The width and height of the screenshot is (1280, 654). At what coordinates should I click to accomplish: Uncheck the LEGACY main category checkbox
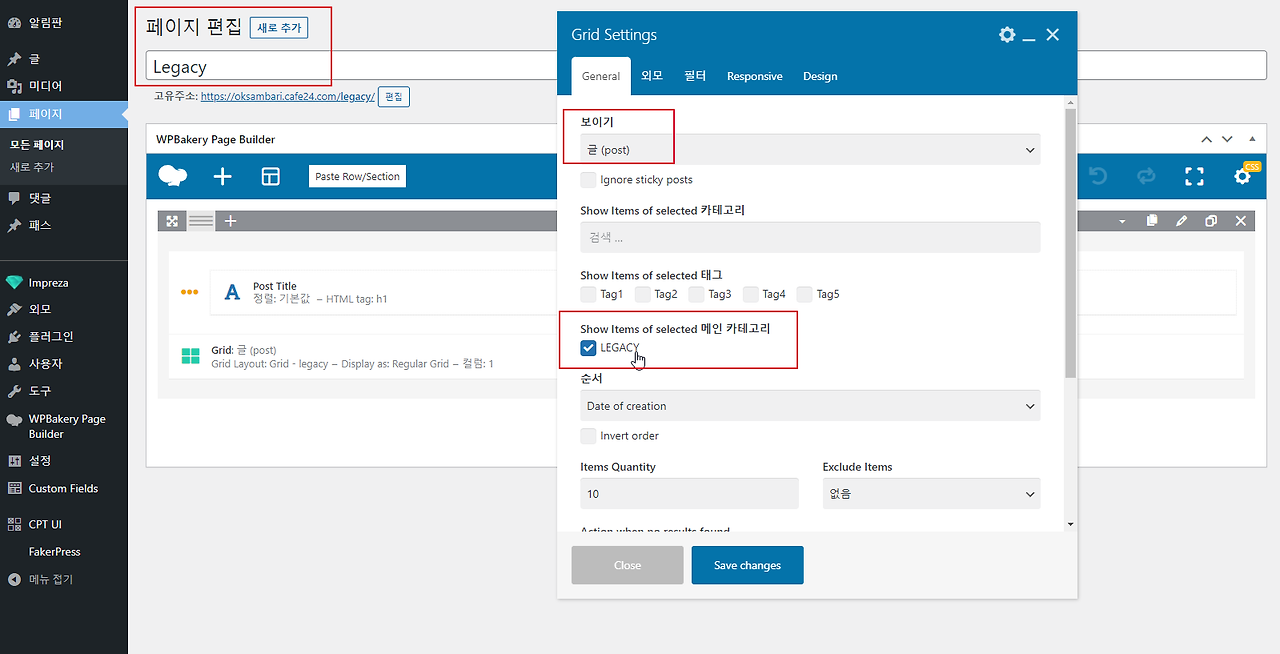coord(589,348)
